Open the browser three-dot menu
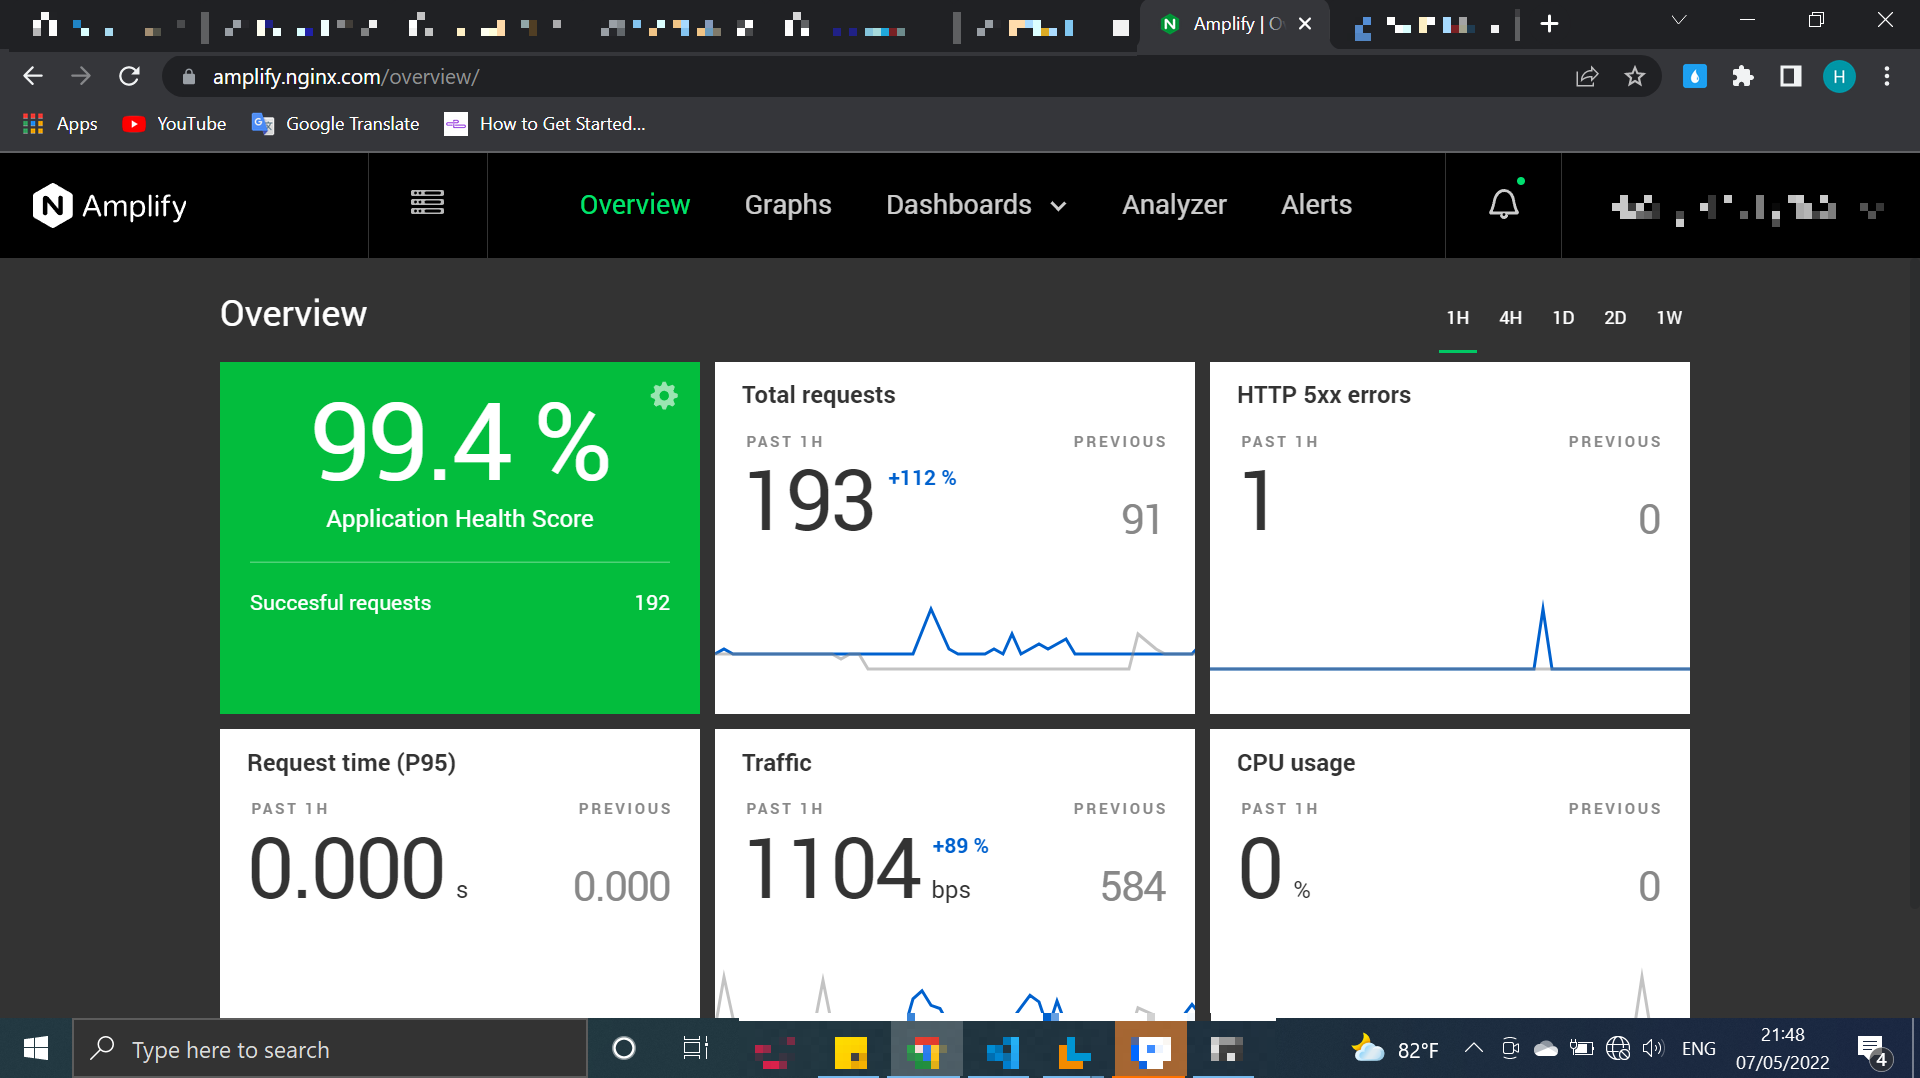 tap(1887, 76)
